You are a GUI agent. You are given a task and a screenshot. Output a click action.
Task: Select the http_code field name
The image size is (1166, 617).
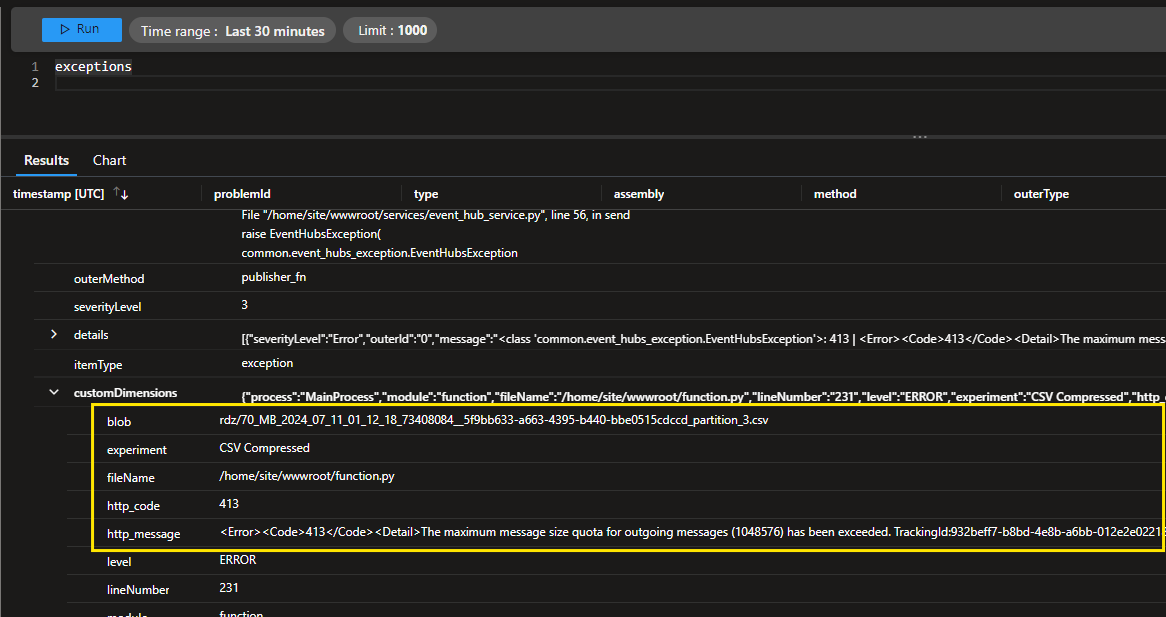[133, 505]
